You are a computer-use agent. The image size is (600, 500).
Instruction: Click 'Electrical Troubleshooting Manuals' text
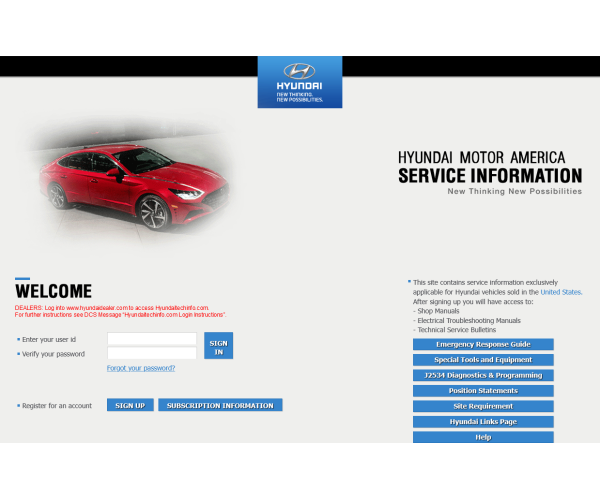coord(469,321)
